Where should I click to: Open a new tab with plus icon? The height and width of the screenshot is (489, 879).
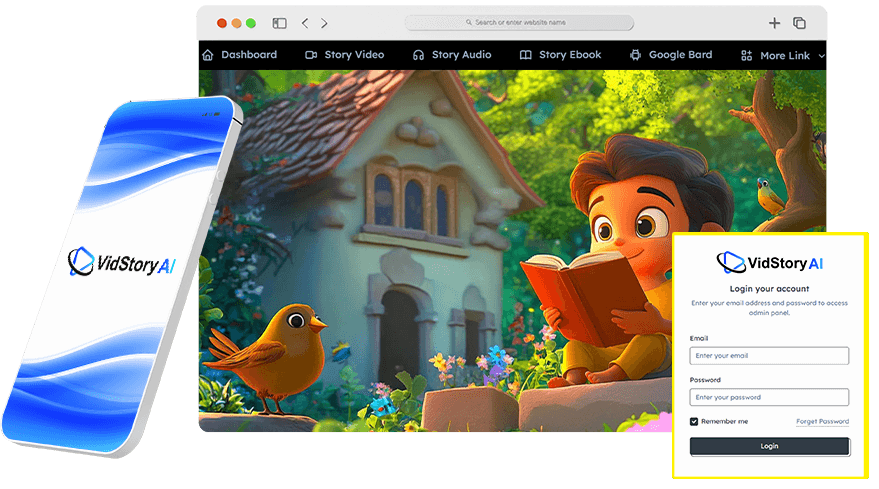click(x=774, y=23)
